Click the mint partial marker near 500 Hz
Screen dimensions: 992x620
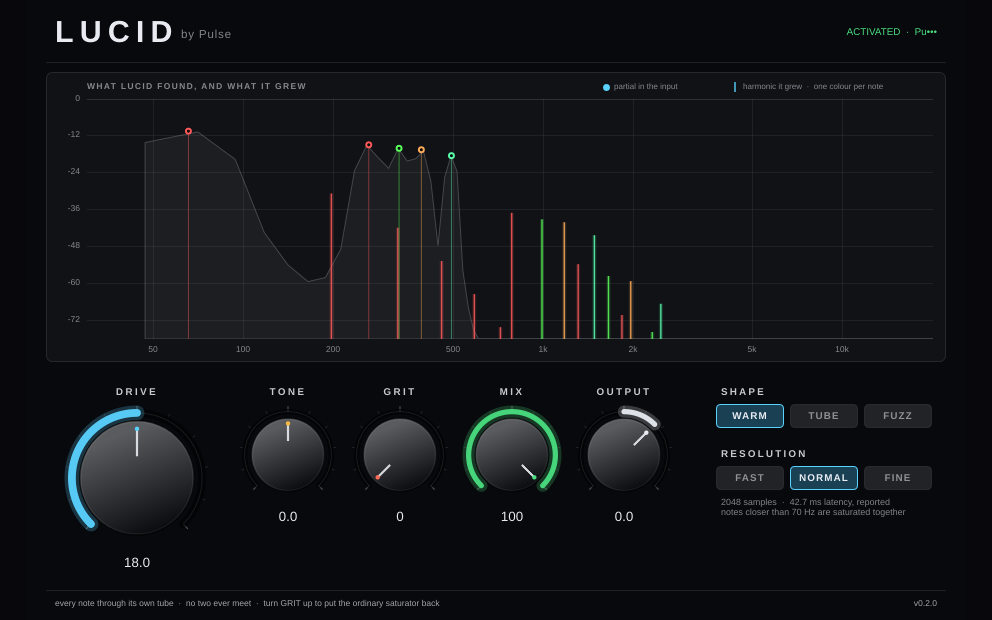click(451, 156)
